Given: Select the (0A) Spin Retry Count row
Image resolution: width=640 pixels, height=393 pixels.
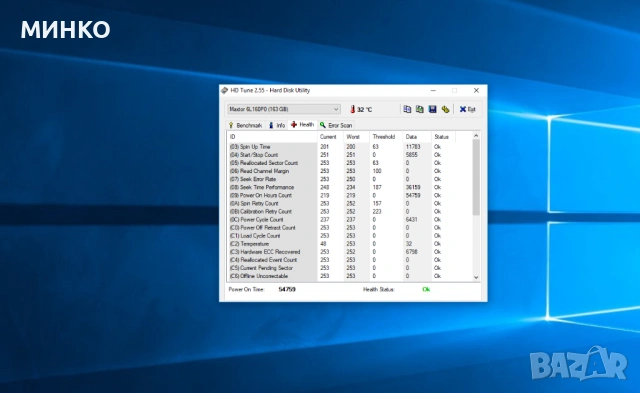Looking at the screenshot, I should (350, 203).
